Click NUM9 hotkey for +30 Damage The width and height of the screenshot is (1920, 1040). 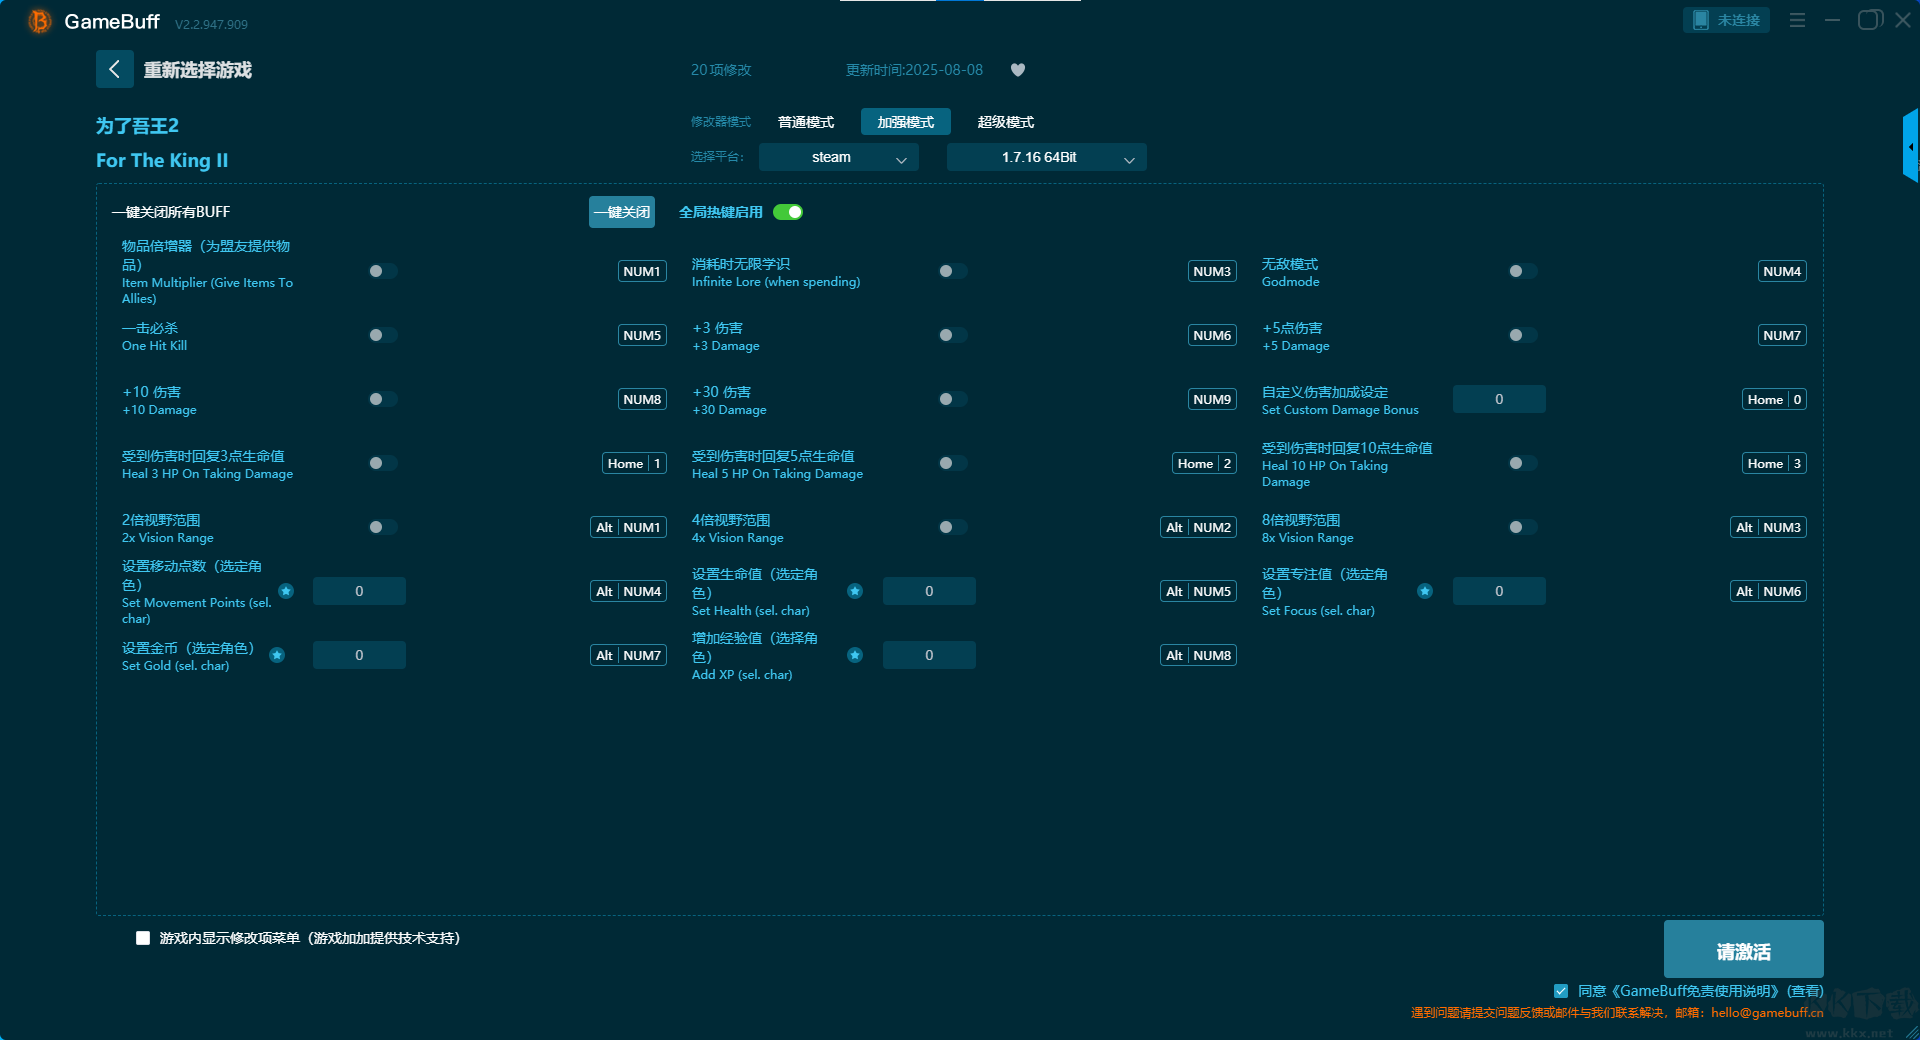pos(1212,399)
